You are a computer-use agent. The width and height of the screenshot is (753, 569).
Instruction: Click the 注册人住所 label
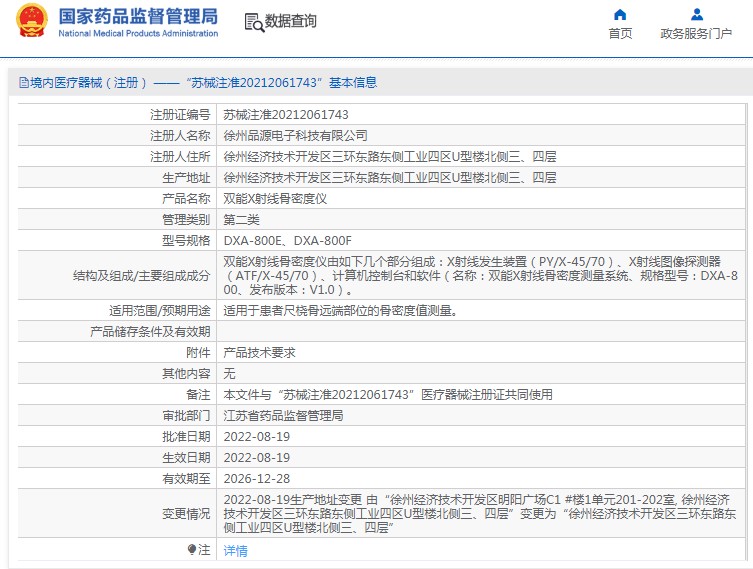180,157
